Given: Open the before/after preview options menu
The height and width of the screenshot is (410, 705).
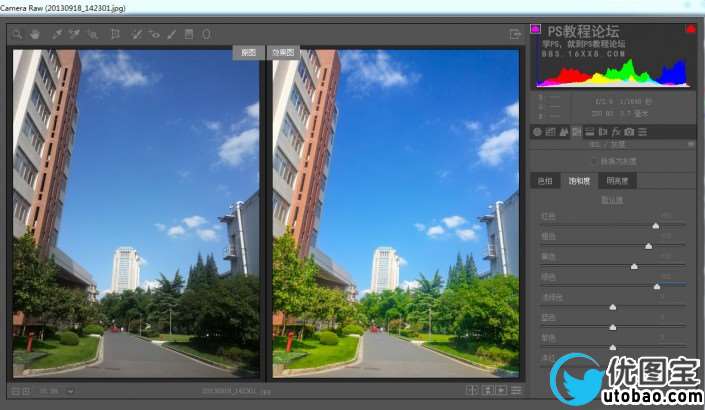Looking at the screenshot, I should click(x=516, y=390).
